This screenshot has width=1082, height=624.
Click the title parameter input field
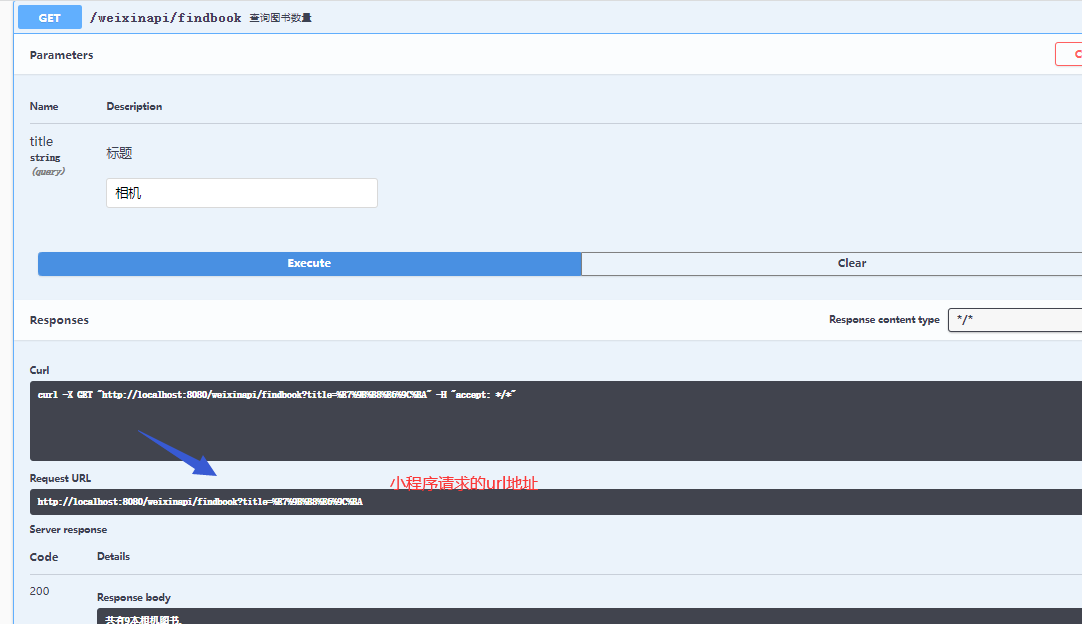click(242, 193)
